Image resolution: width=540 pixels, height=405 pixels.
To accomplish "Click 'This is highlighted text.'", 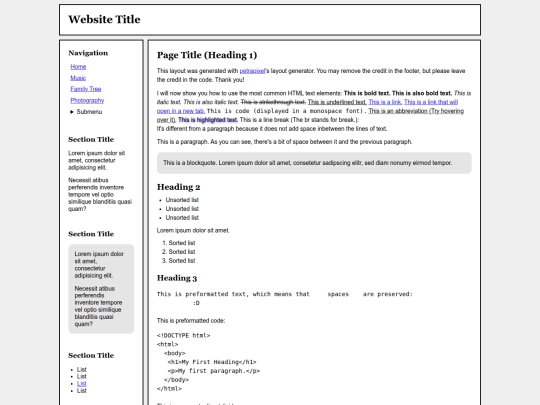I will coord(208,120).
